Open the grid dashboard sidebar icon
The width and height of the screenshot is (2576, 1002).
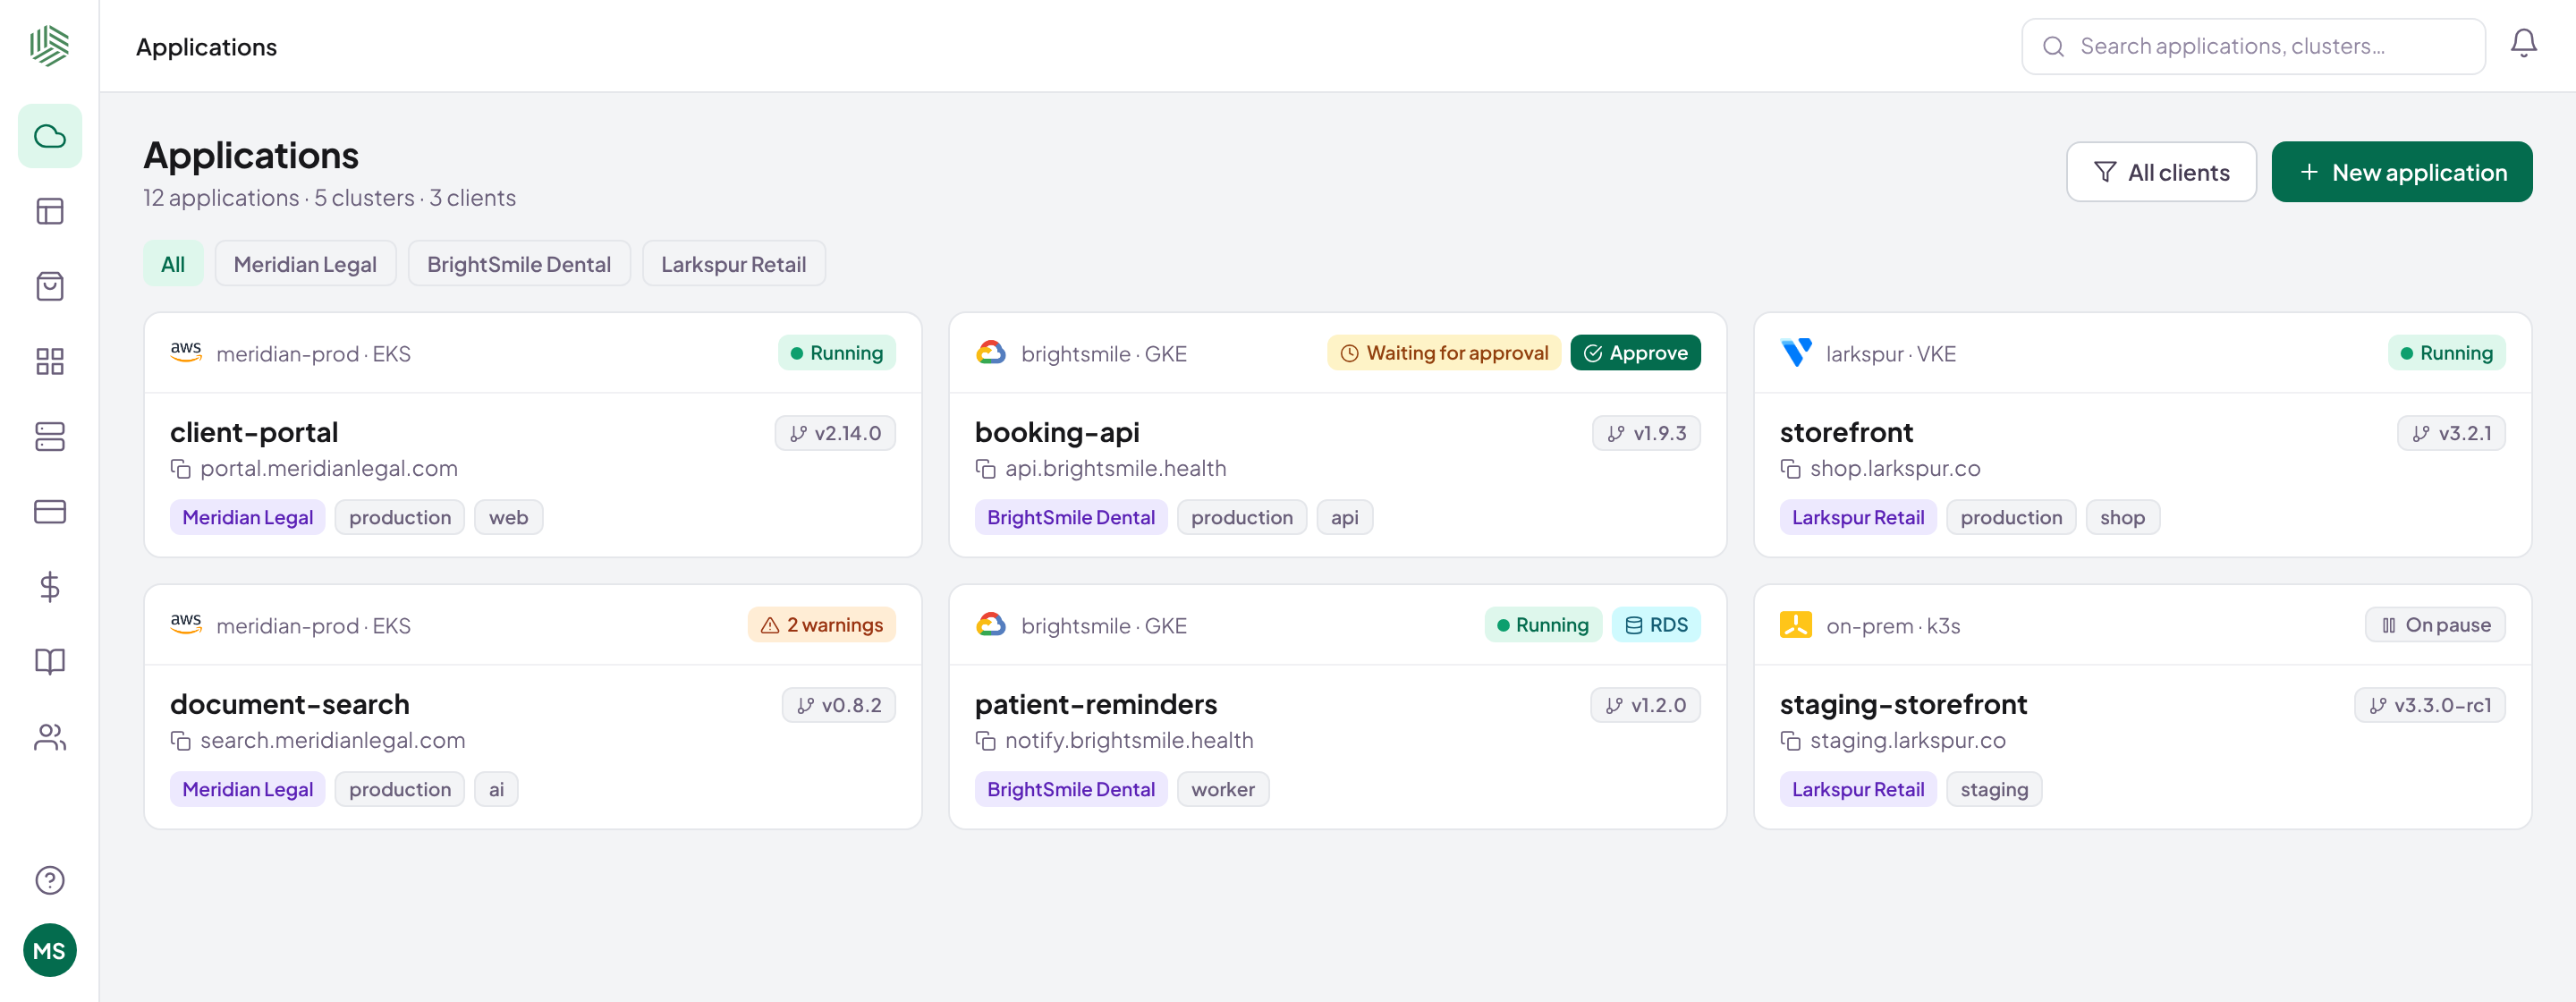tap(50, 361)
